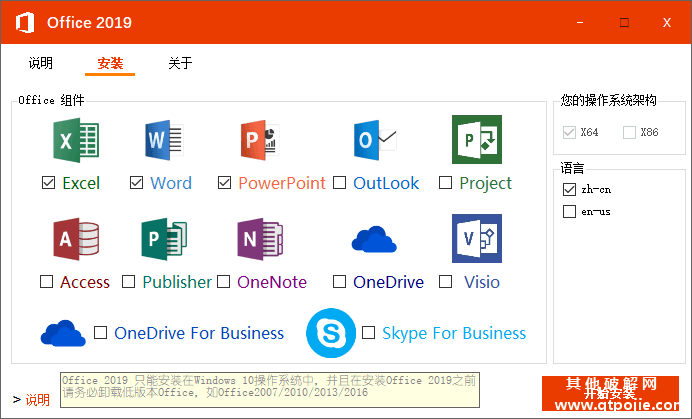
Task: Switch to the 说明 tab
Action: (x=41, y=63)
